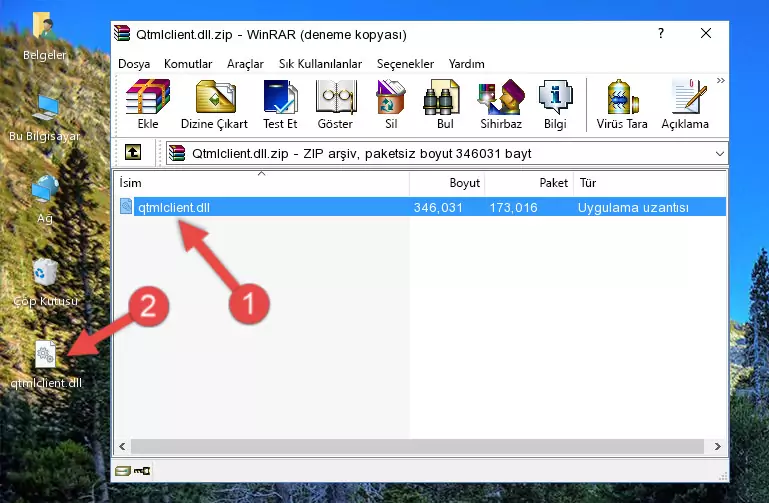
Task: Sort list by Boyut column
Action: coord(447,182)
